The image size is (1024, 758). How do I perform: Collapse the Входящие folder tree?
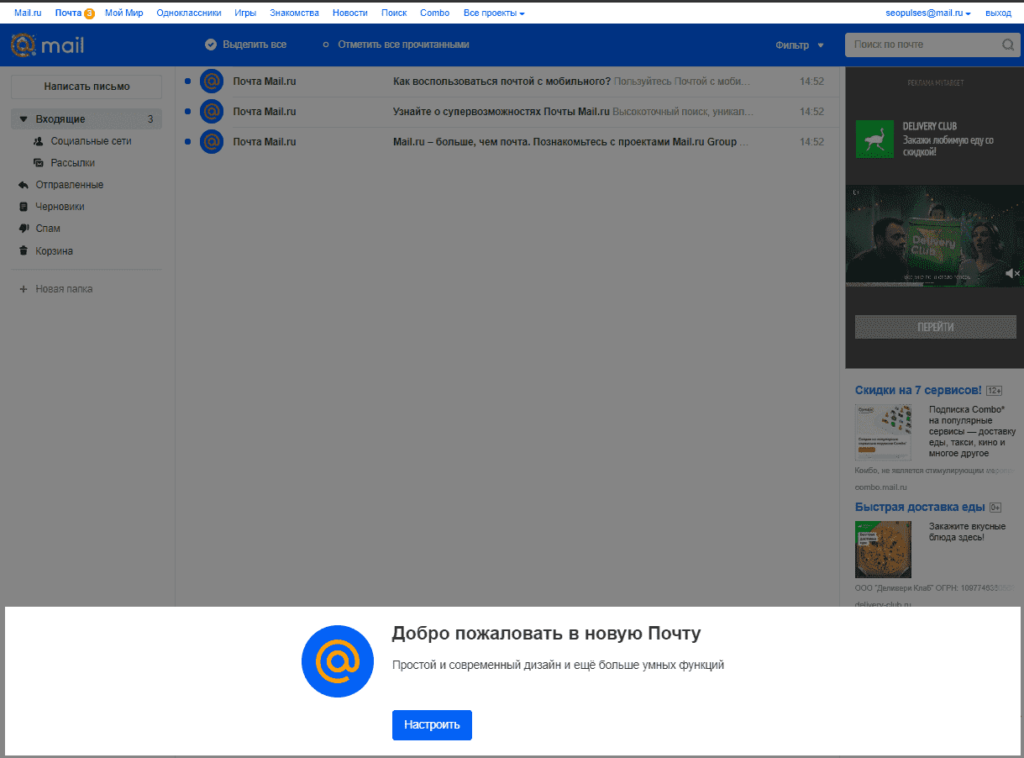tap(23, 120)
